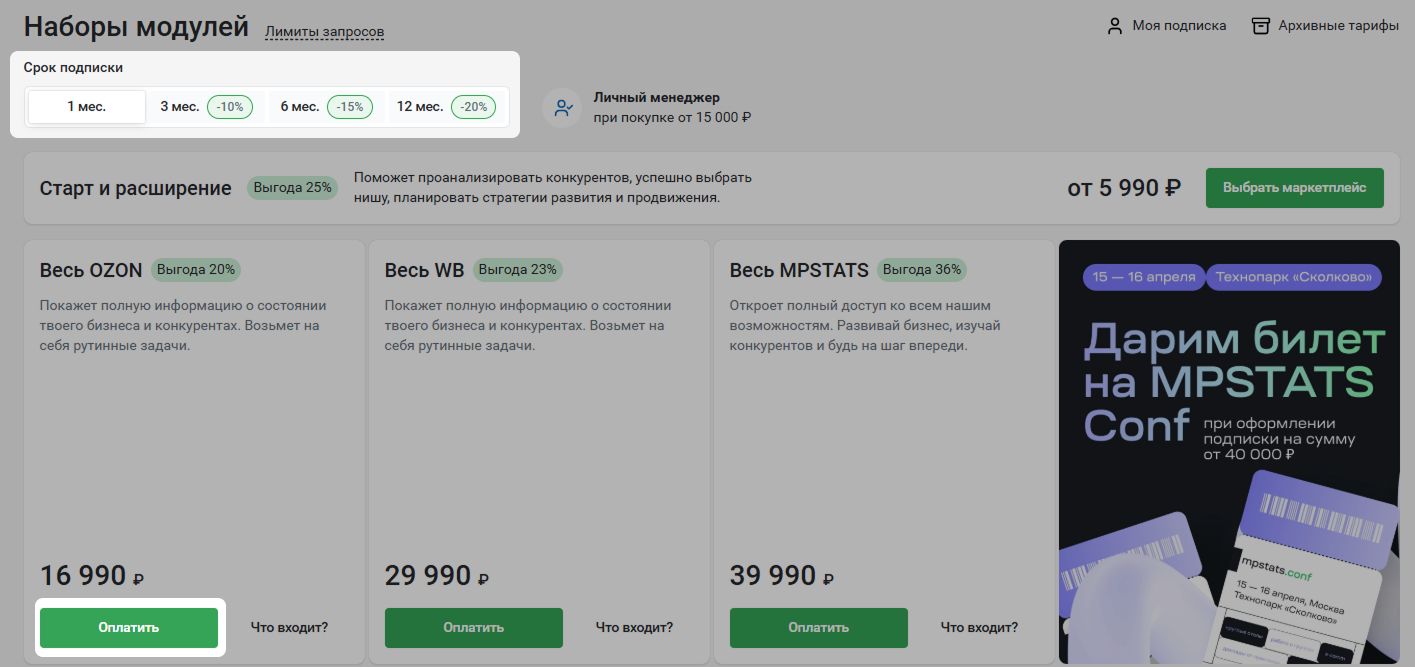1415x667 pixels.
Task: Click the Личный менеджер person icon
Action: [563, 108]
